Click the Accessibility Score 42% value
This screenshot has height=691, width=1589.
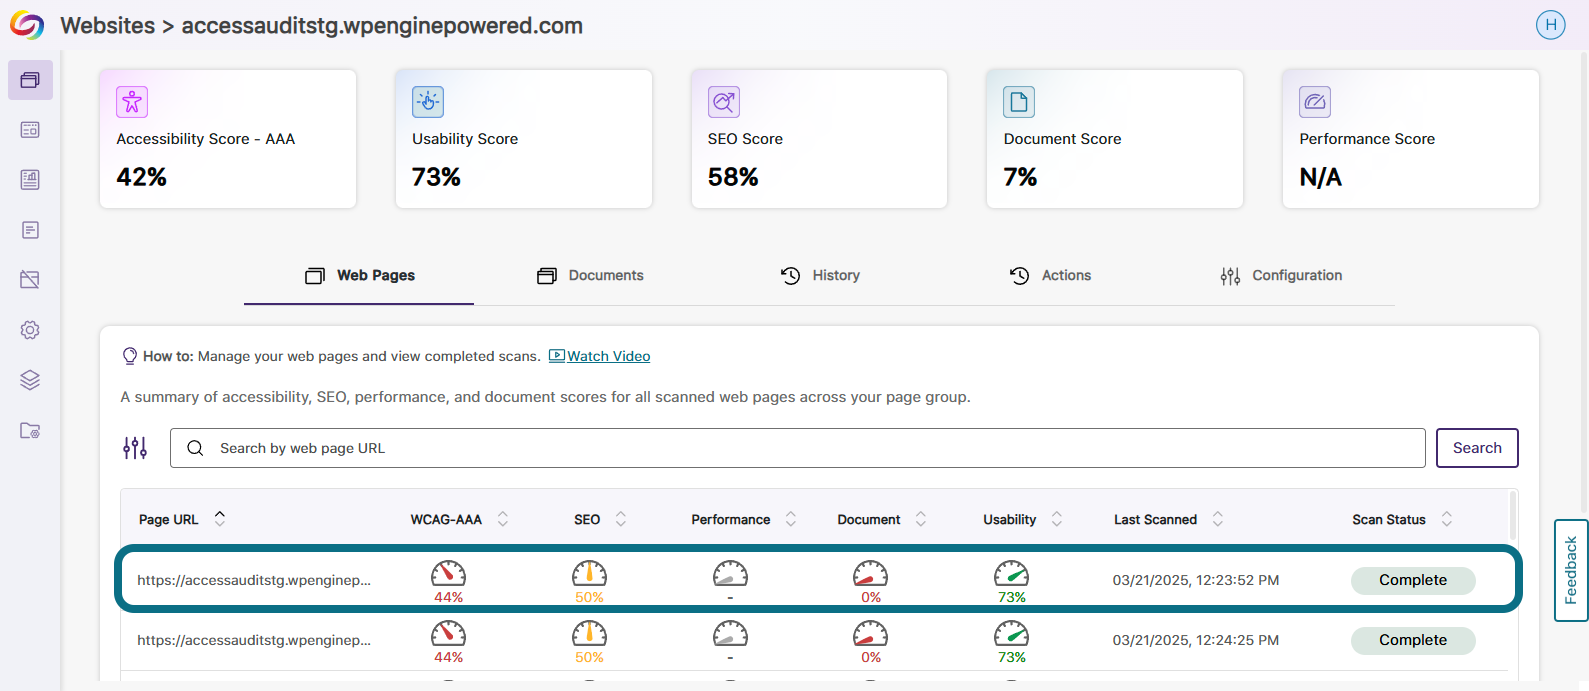[141, 177]
